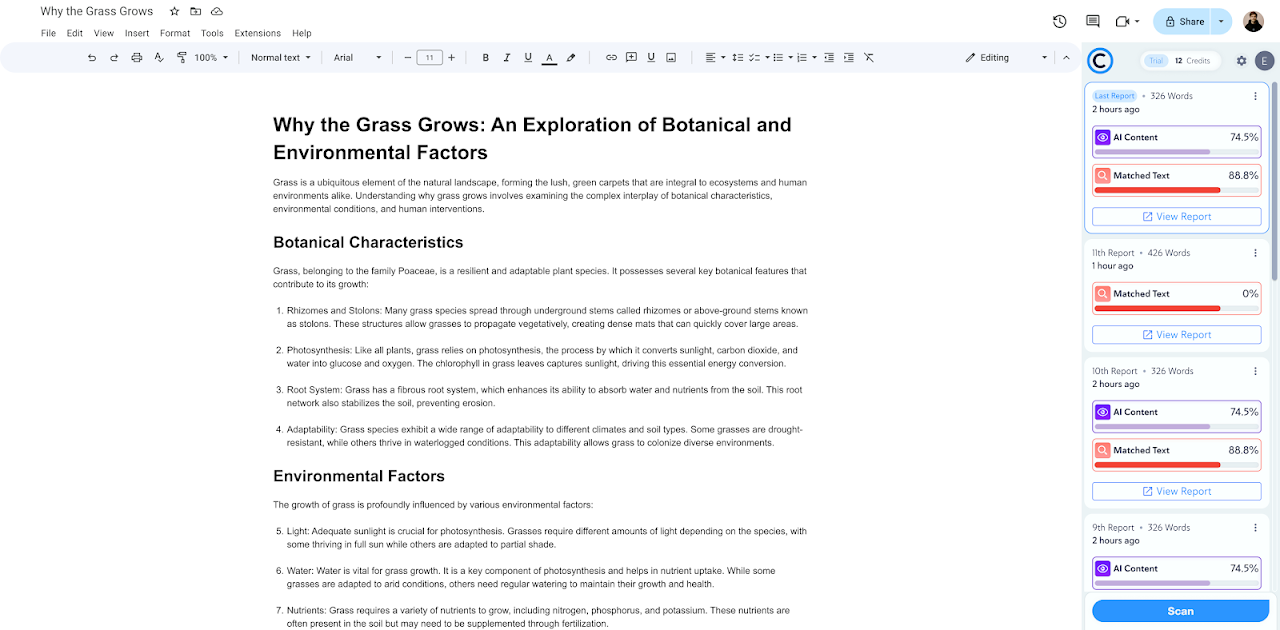Image resolution: width=1280 pixels, height=630 pixels.
Task: Open Copyleaks settings gear icon
Action: [1242, 61]
